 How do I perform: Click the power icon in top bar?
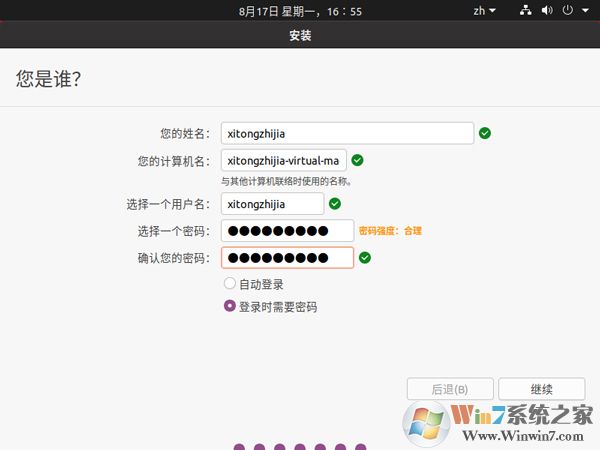click(x=567, y=10)
